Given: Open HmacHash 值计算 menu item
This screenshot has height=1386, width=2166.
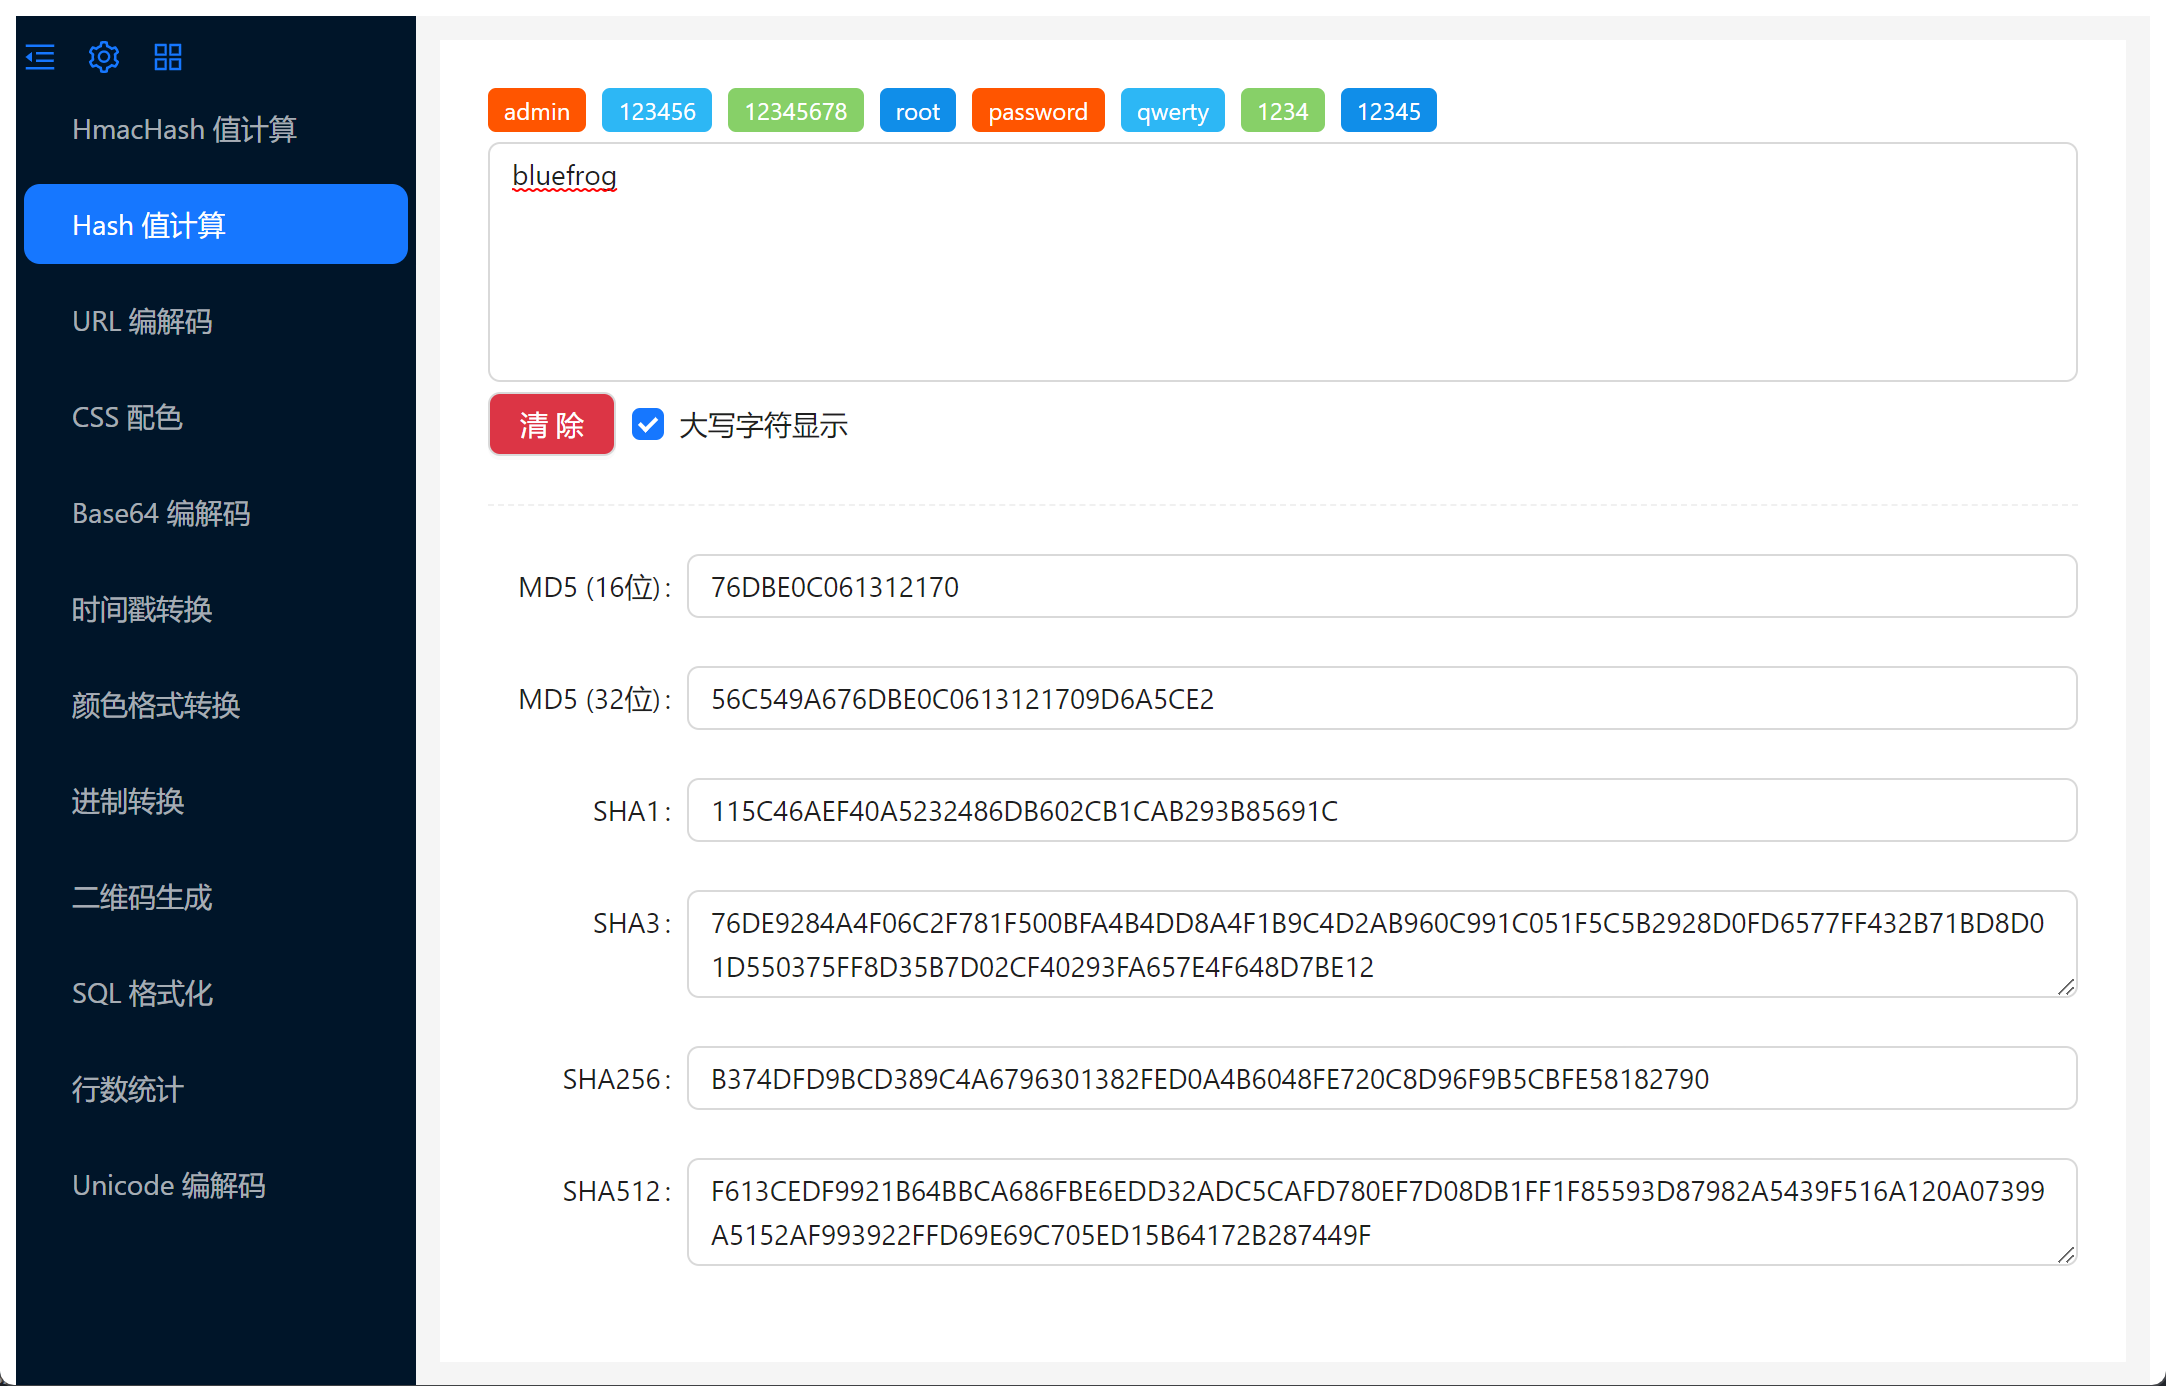Looking at the screenshot, I should [184, 129].
